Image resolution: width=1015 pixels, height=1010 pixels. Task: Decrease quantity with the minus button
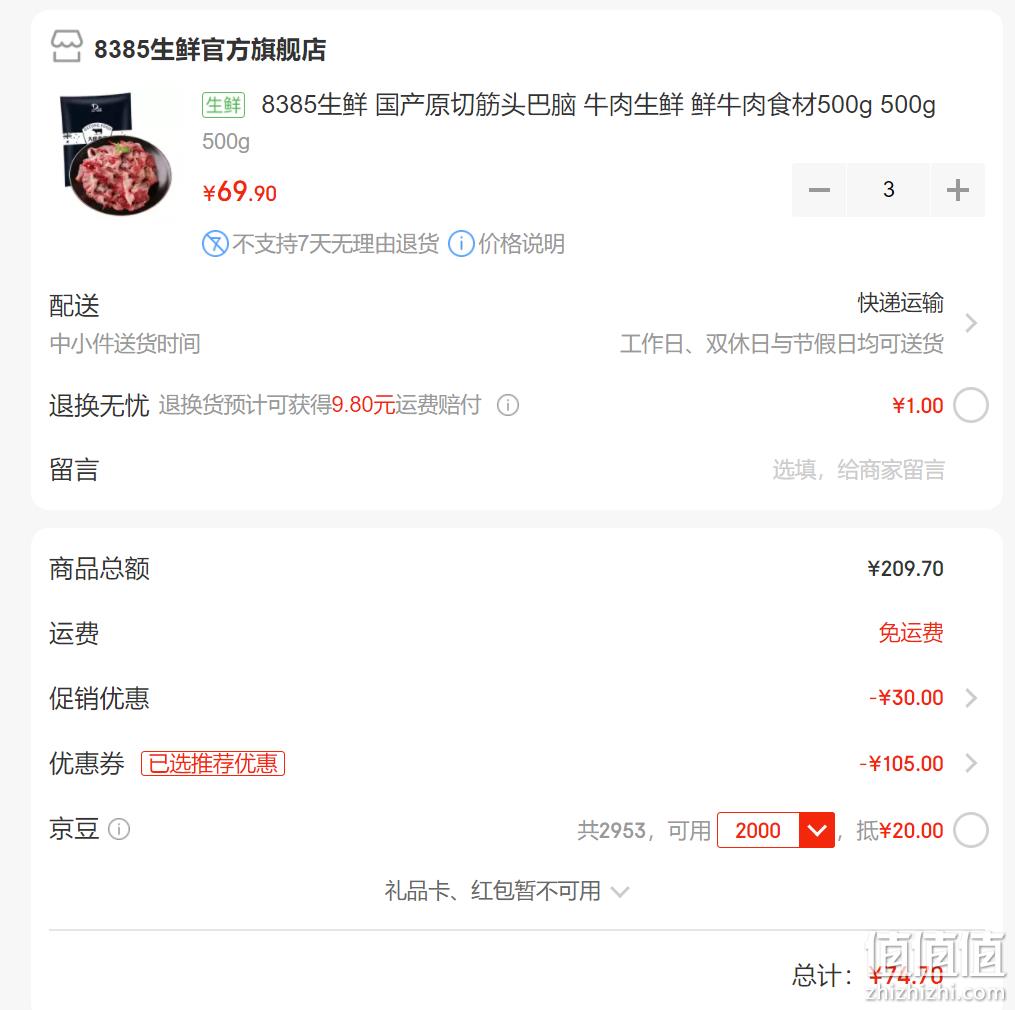819,190
